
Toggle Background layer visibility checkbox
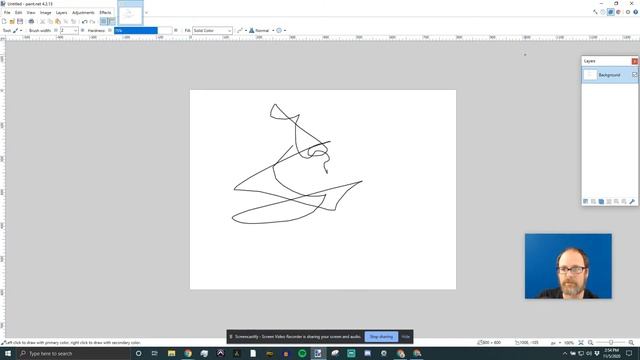635,75
